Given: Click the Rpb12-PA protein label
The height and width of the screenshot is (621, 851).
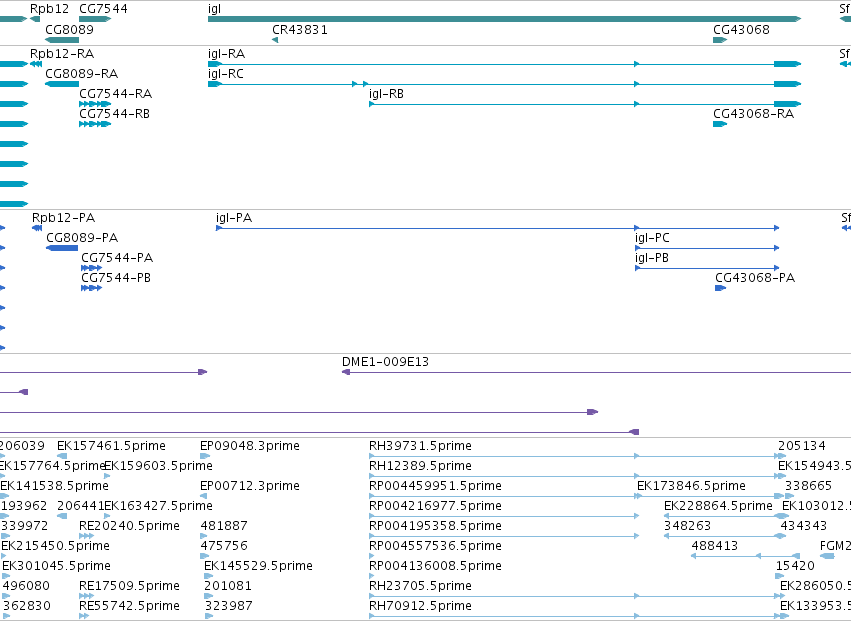Looking at the screenshot, I should [x=63, y=218].
